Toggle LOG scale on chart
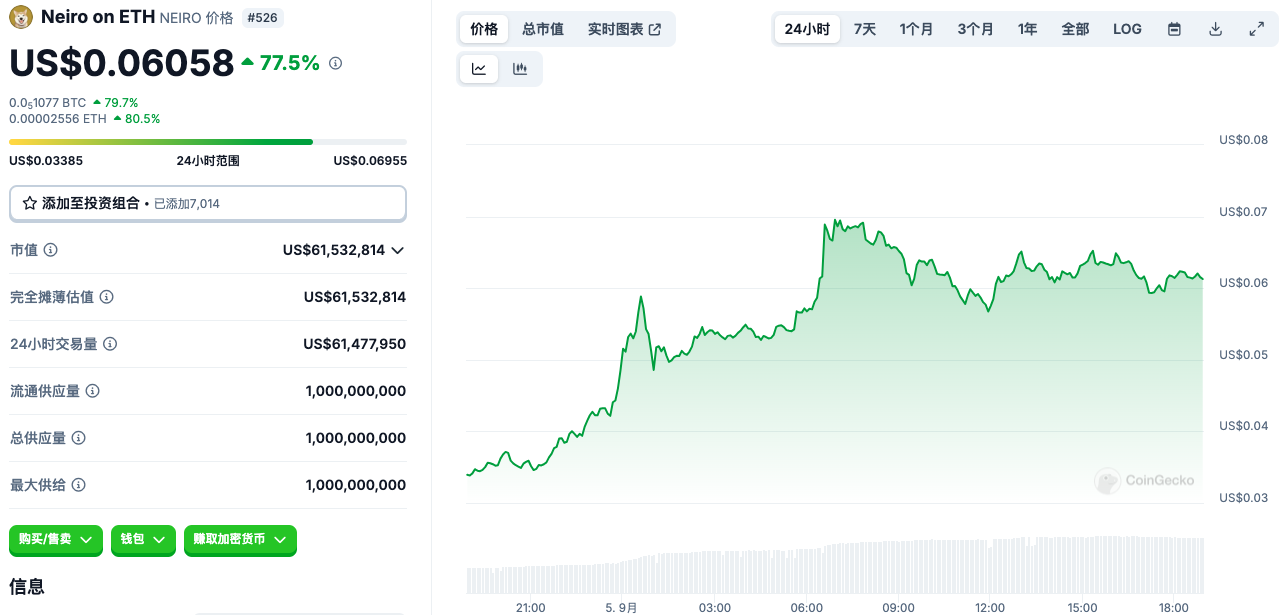The image size is (1287, 615). click(x=1127, y=29)
